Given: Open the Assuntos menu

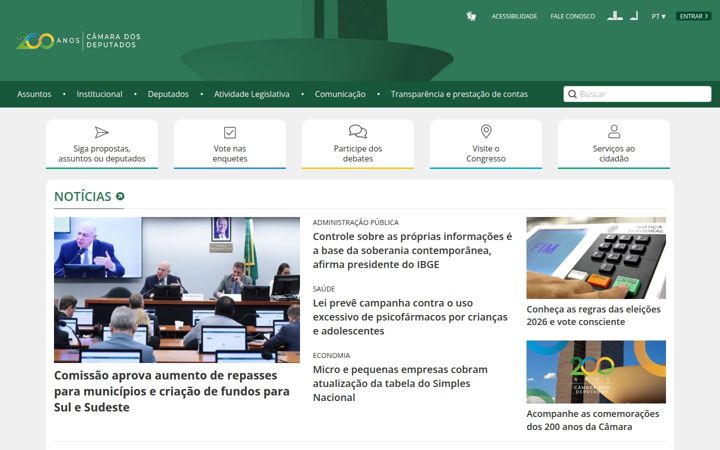Looking at the screenshot, I should coord(34,94).
